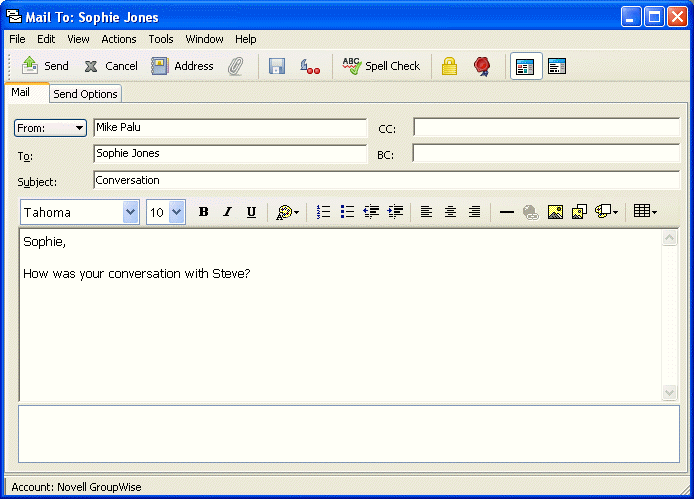The height and width of the screenshot is (499, 694).
Task: Click the Send button
Action: pos(45,66)
